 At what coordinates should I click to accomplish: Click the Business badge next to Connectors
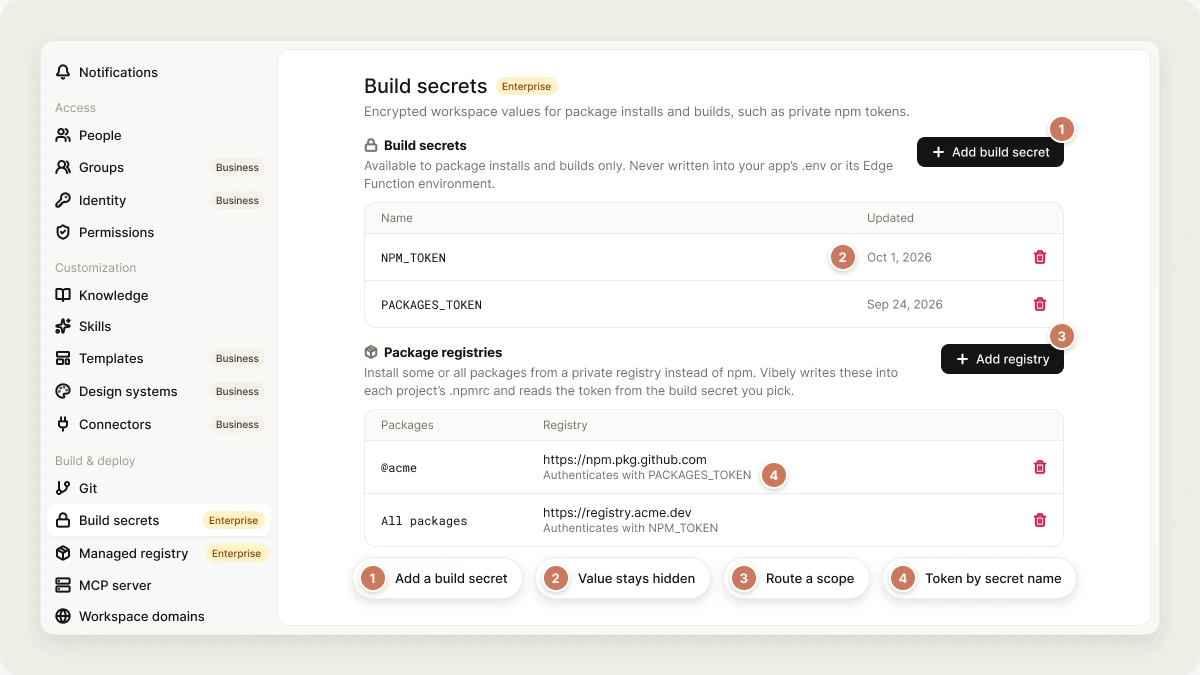point(237,424)
